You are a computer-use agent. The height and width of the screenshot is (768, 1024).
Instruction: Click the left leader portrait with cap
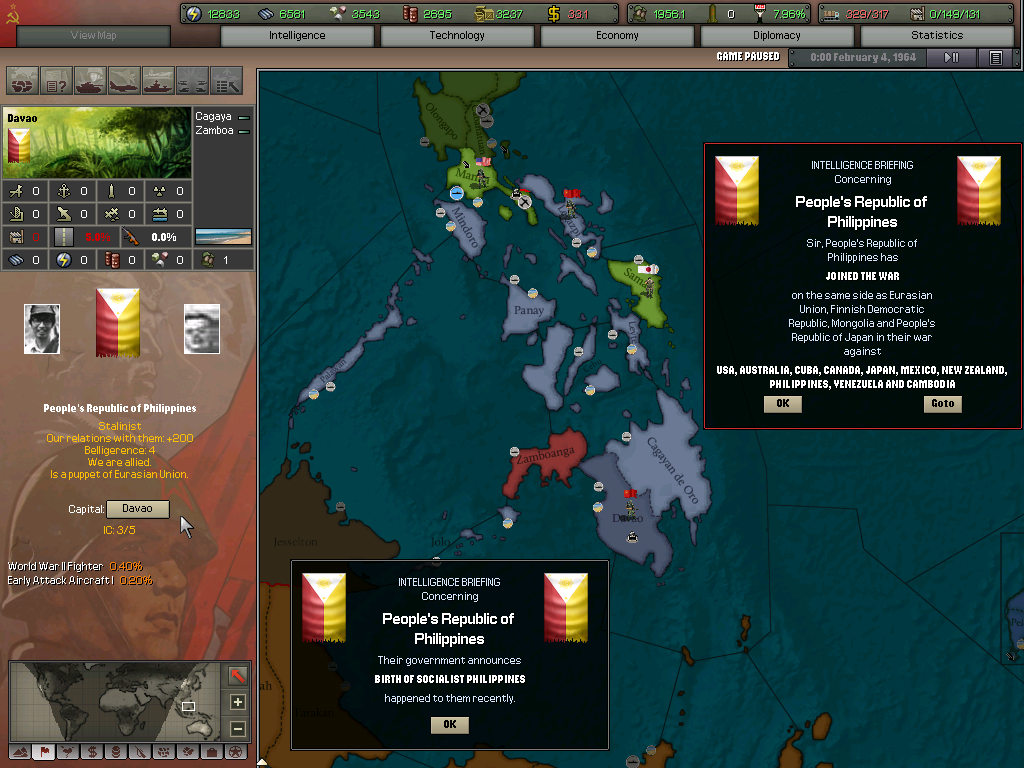(42, 329)
